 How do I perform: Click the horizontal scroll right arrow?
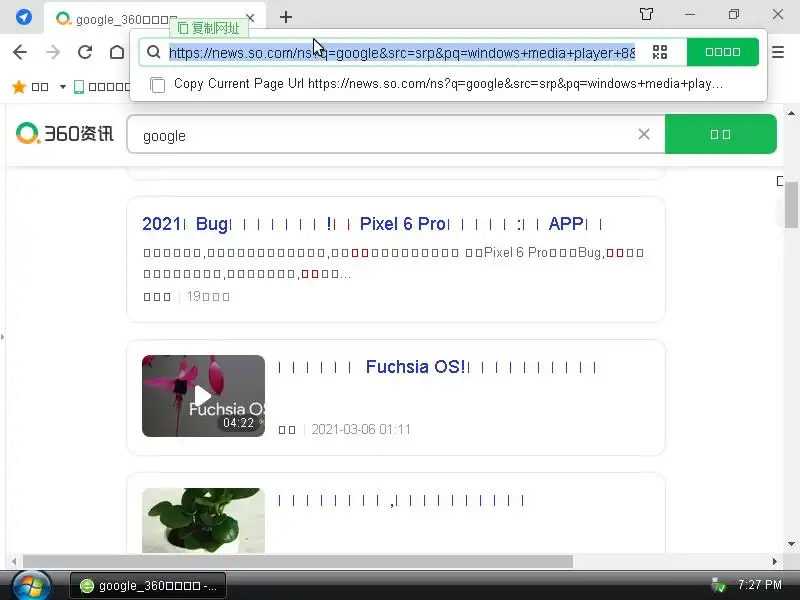pos(774,561)
